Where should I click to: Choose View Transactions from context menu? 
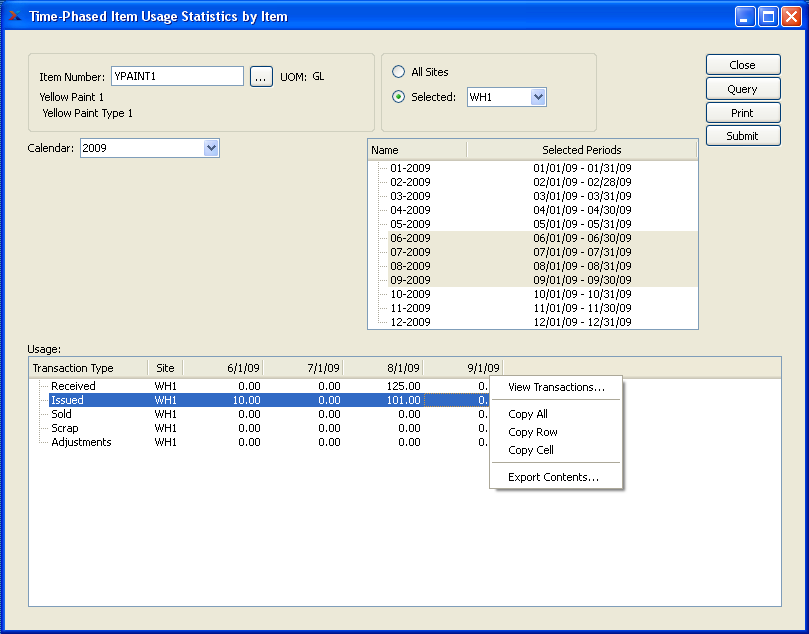(556, 387)
